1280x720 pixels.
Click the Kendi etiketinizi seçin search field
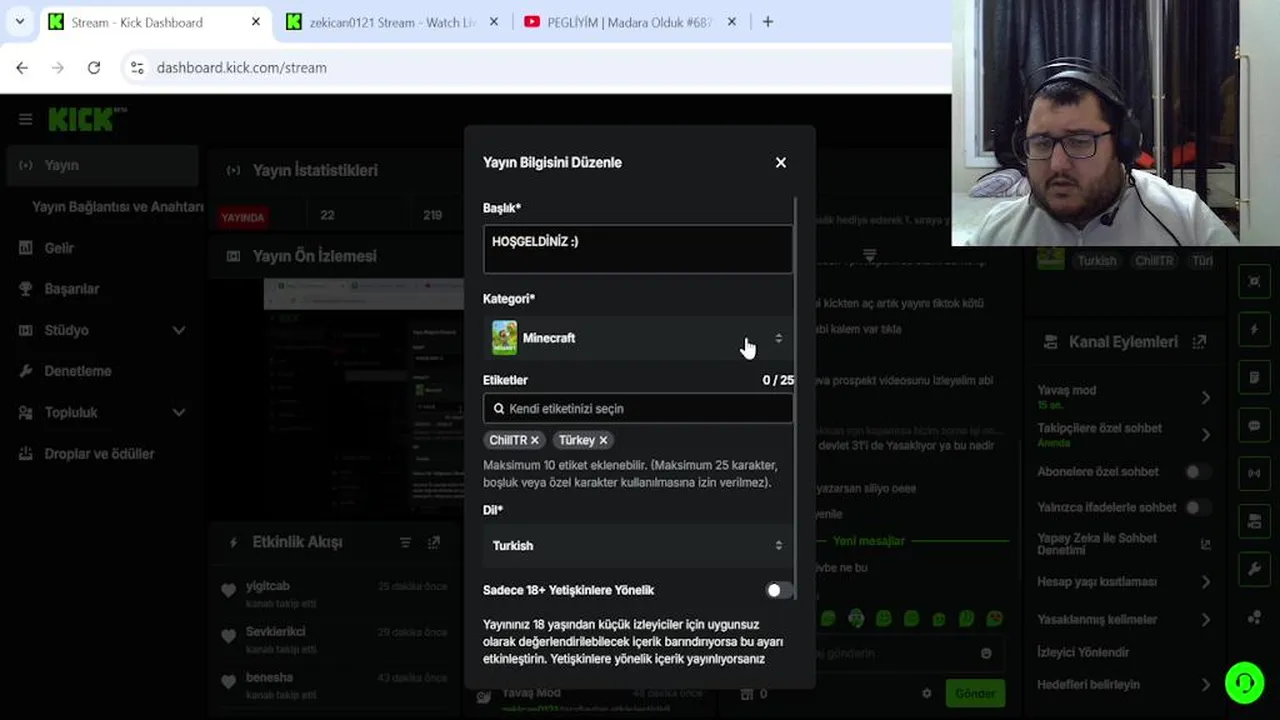coord(637,408)
